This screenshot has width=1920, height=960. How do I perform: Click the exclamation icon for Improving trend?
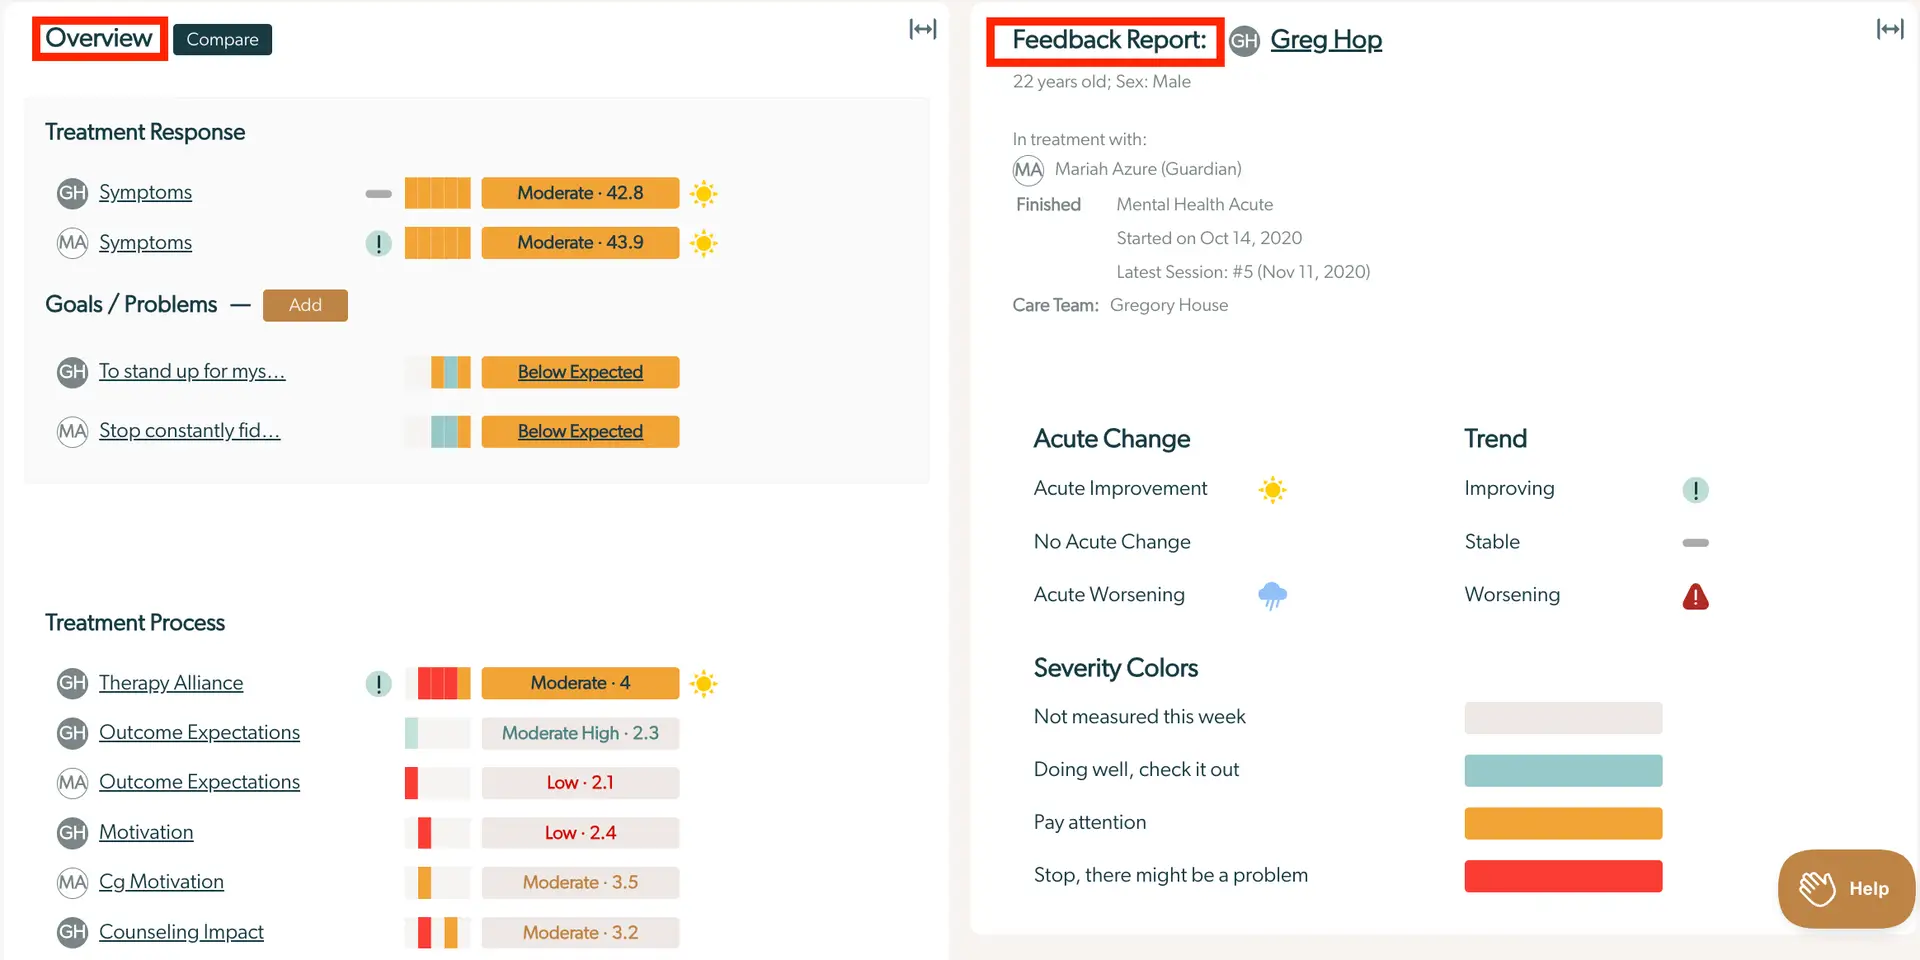click(x=1696, y=489)
